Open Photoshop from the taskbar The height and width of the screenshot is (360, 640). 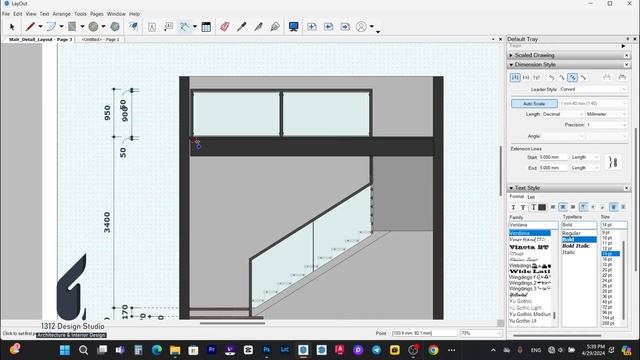pos(267,350)
